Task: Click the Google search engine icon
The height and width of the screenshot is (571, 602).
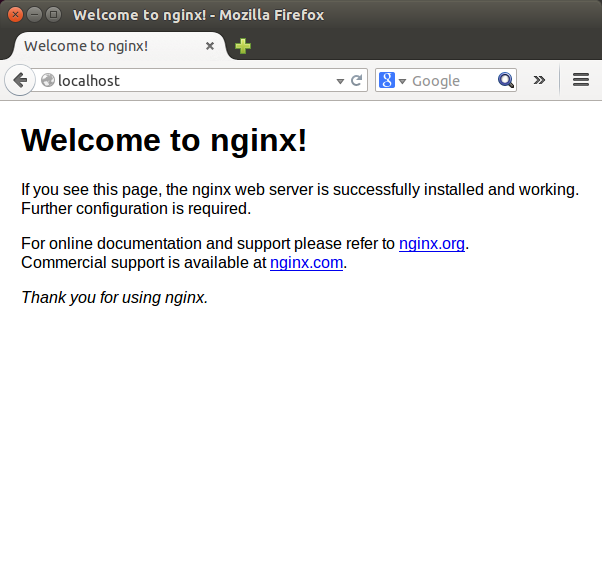Action: pos(387,80)
